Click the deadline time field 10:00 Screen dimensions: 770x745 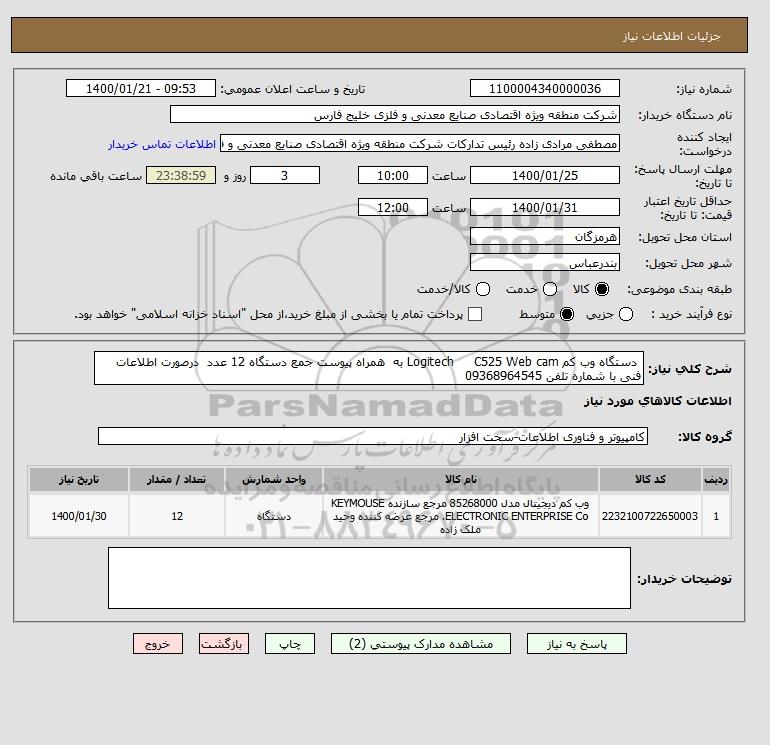tap(393, 175)
